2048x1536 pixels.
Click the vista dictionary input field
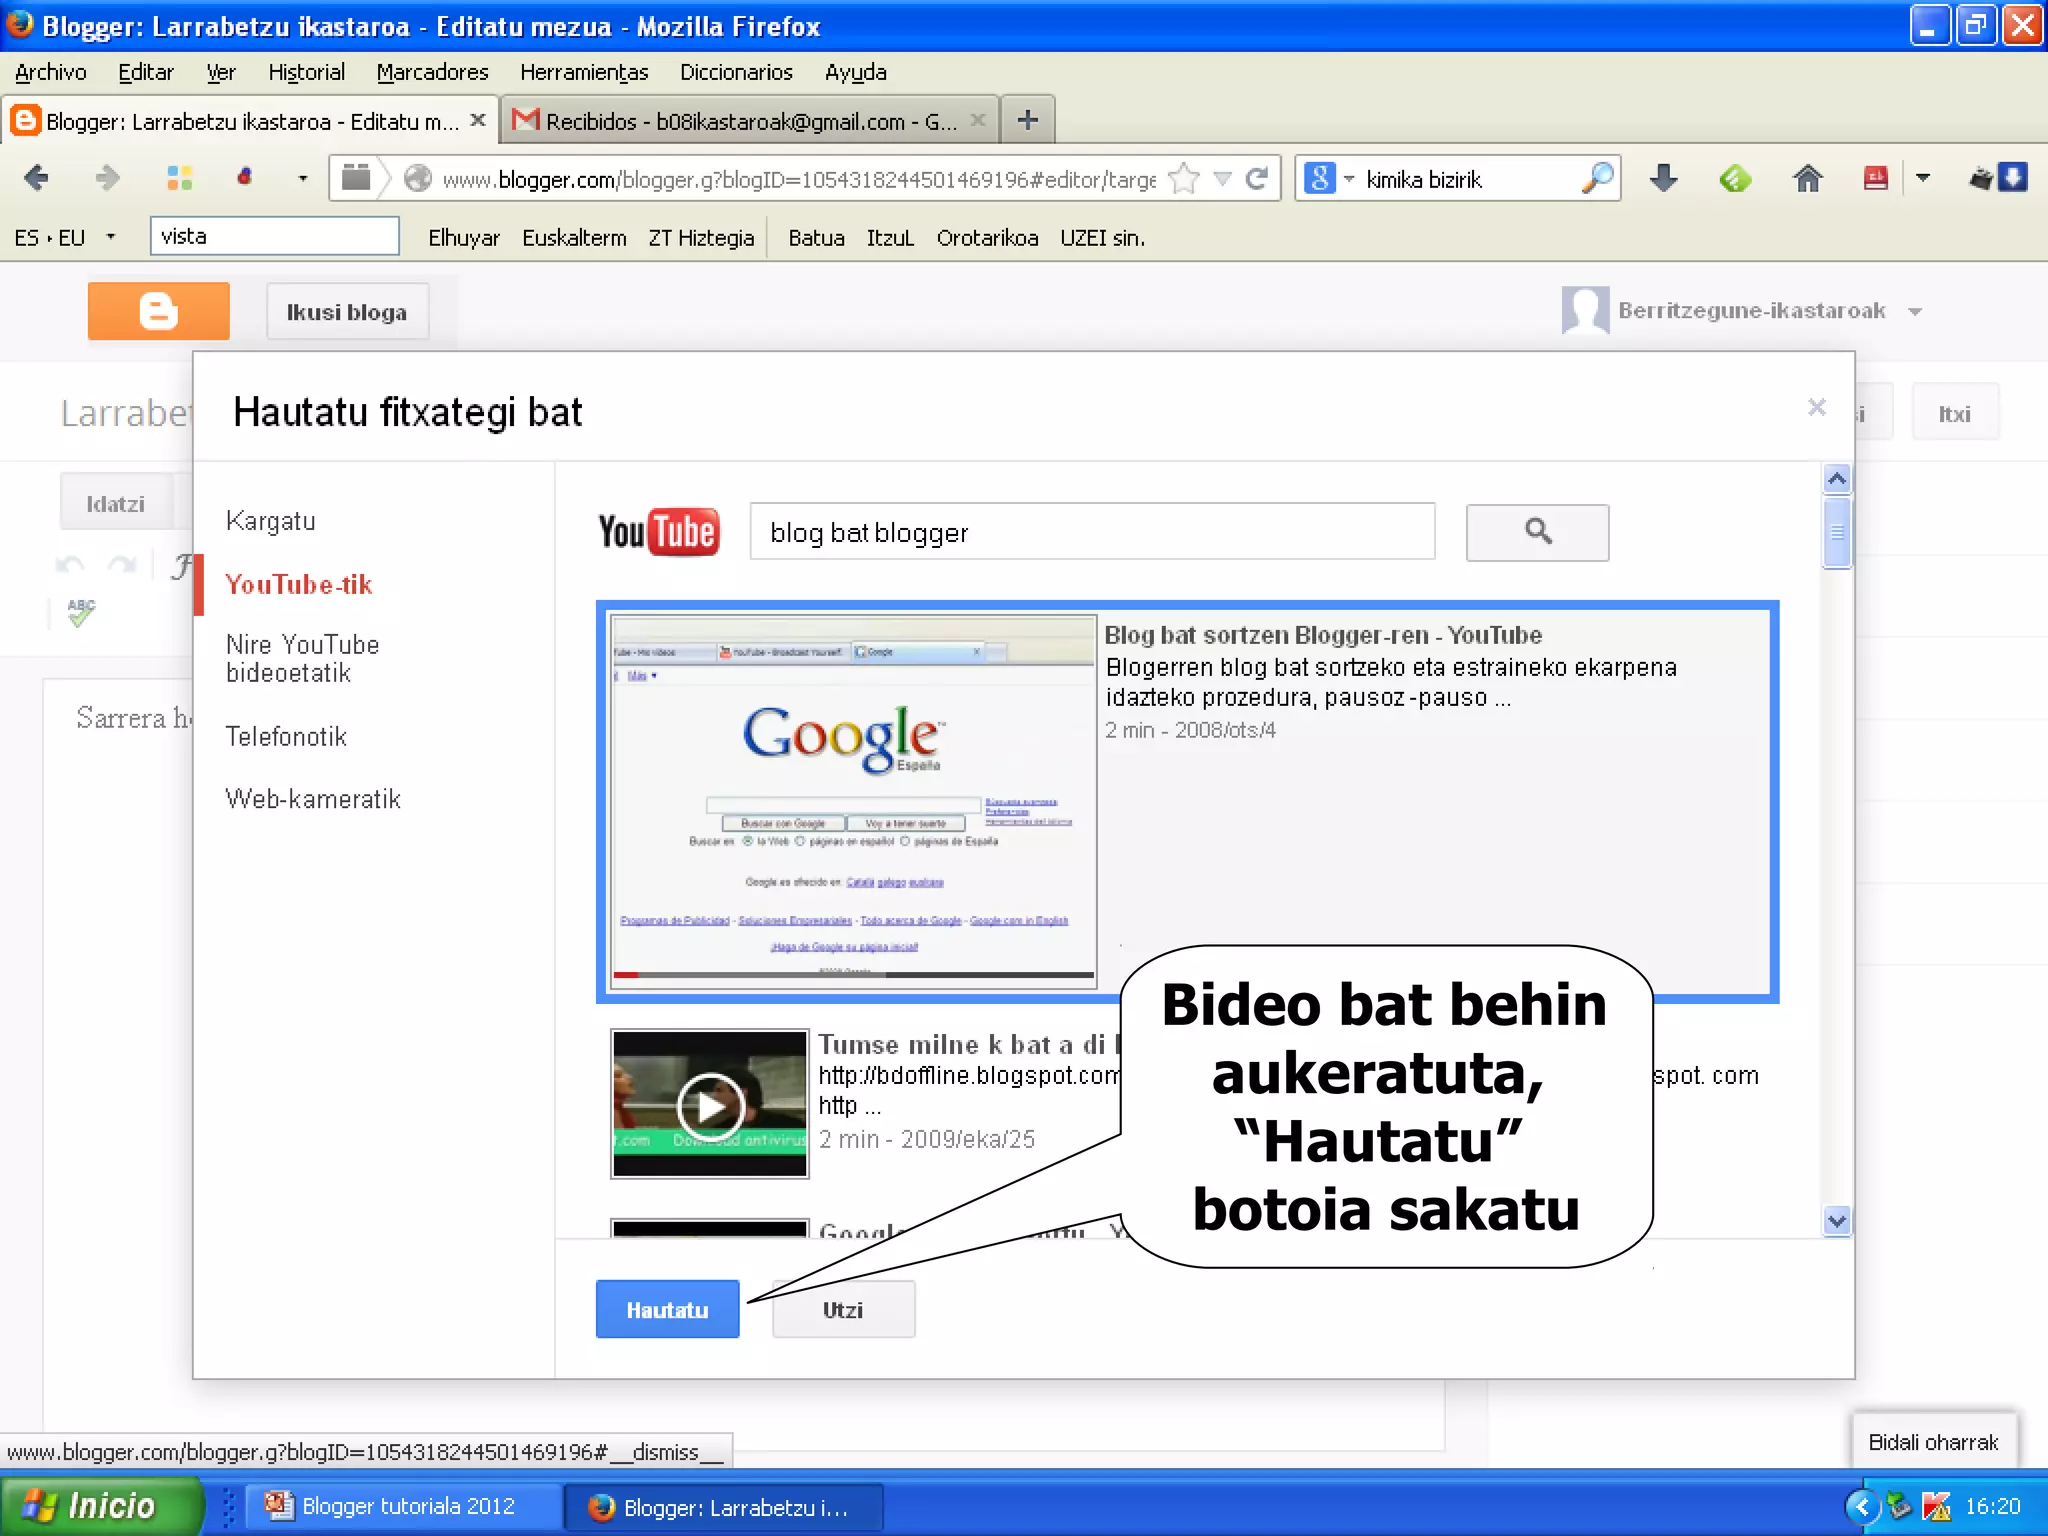[275, 236]
